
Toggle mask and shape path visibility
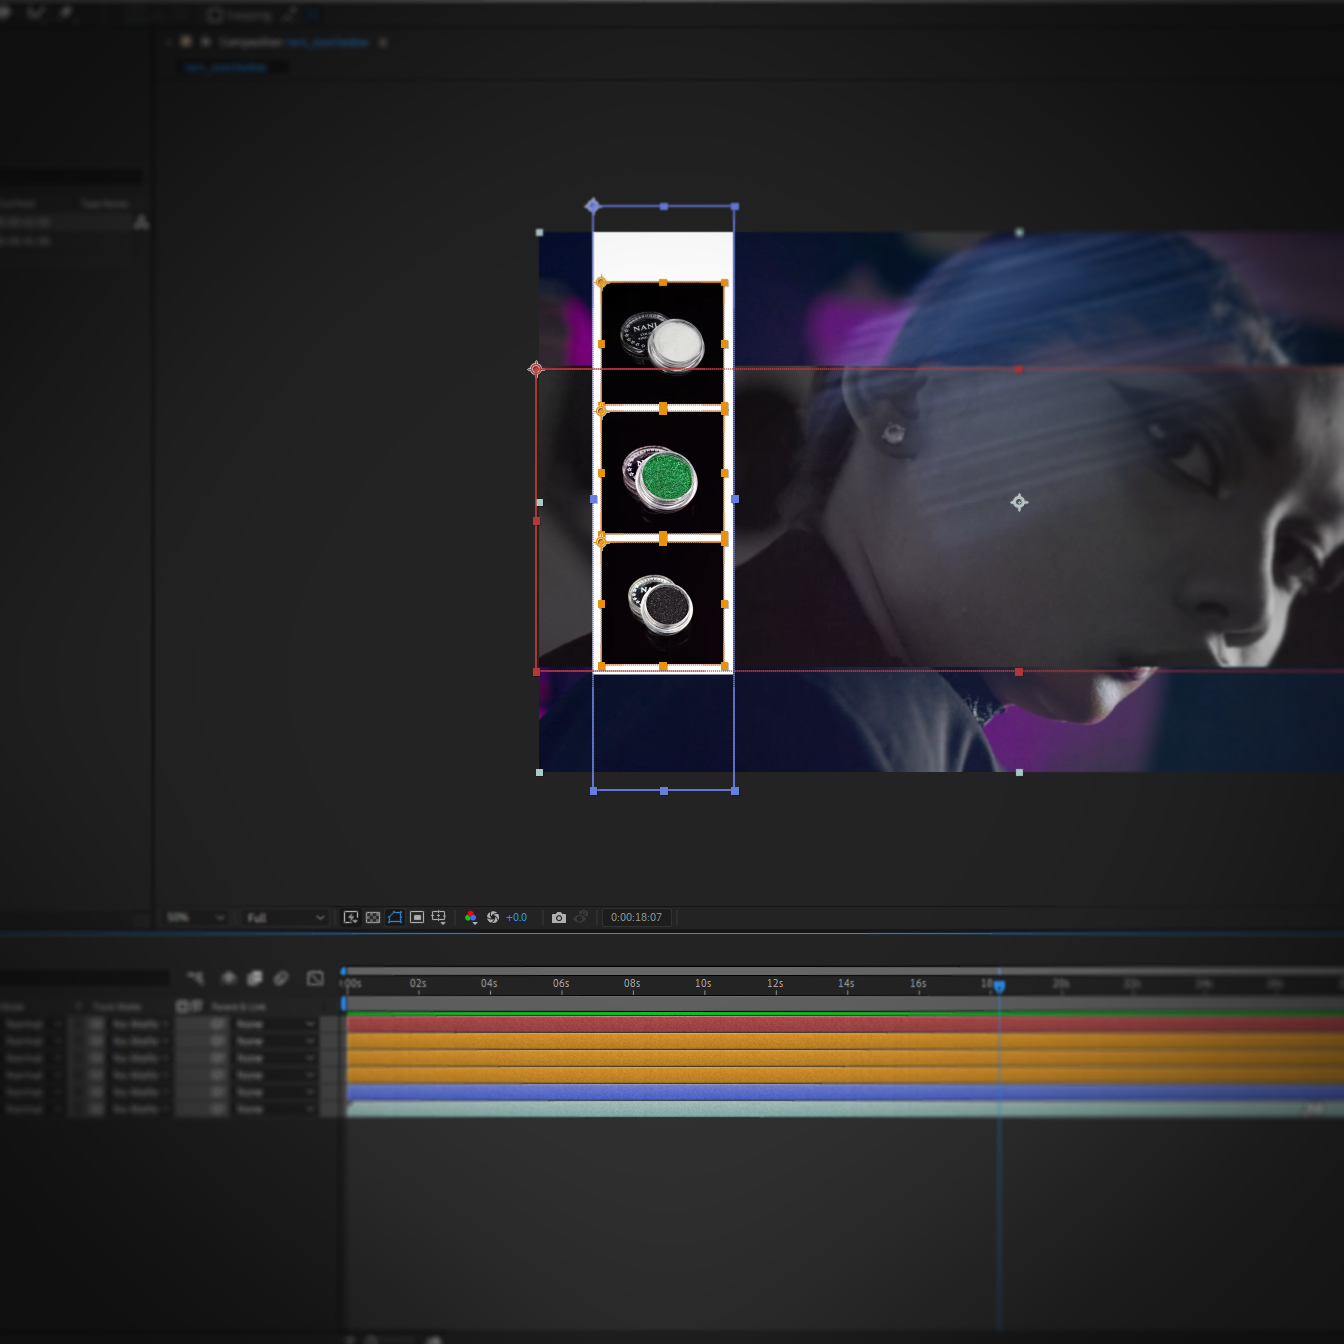(395, 917)
